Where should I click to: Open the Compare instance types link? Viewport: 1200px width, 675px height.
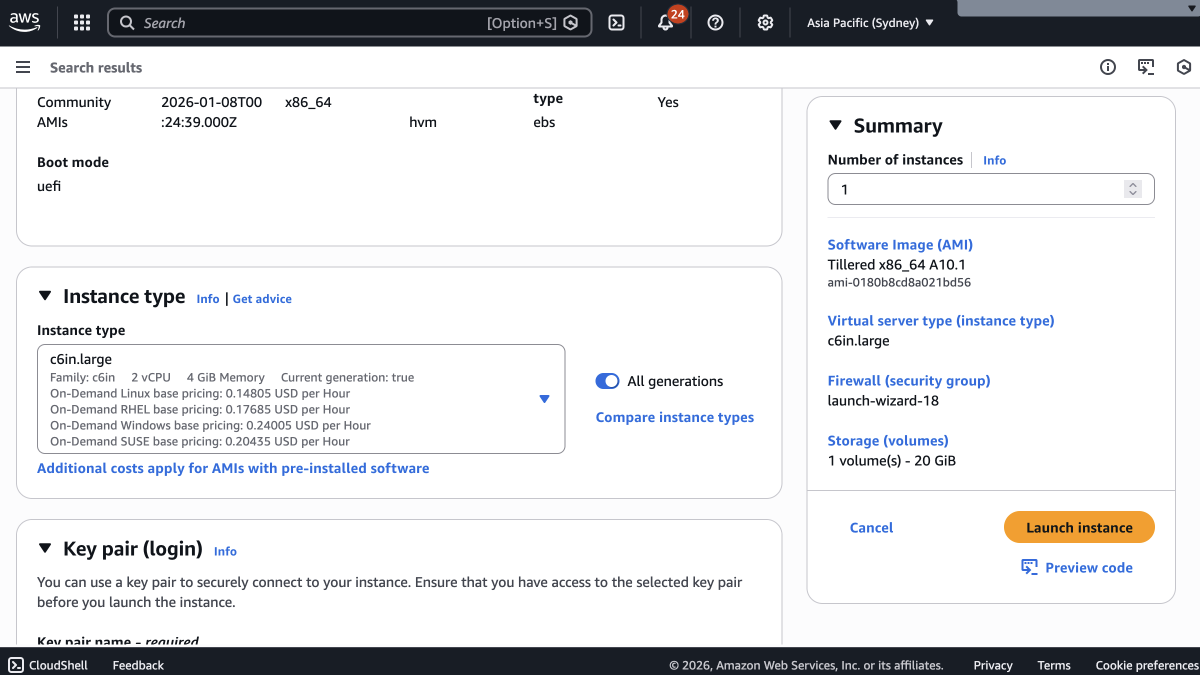674,417
